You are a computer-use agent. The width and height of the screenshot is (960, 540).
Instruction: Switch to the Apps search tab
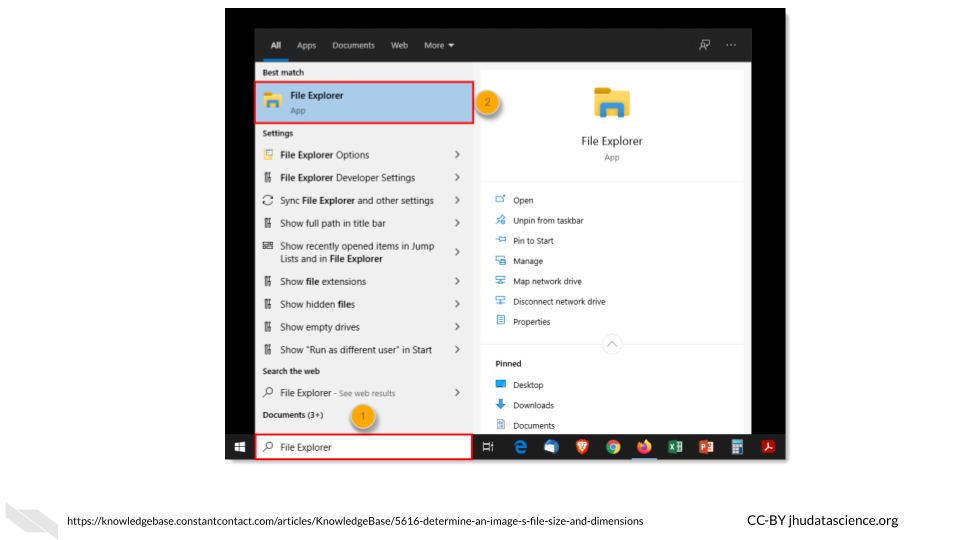coord(306,45)
